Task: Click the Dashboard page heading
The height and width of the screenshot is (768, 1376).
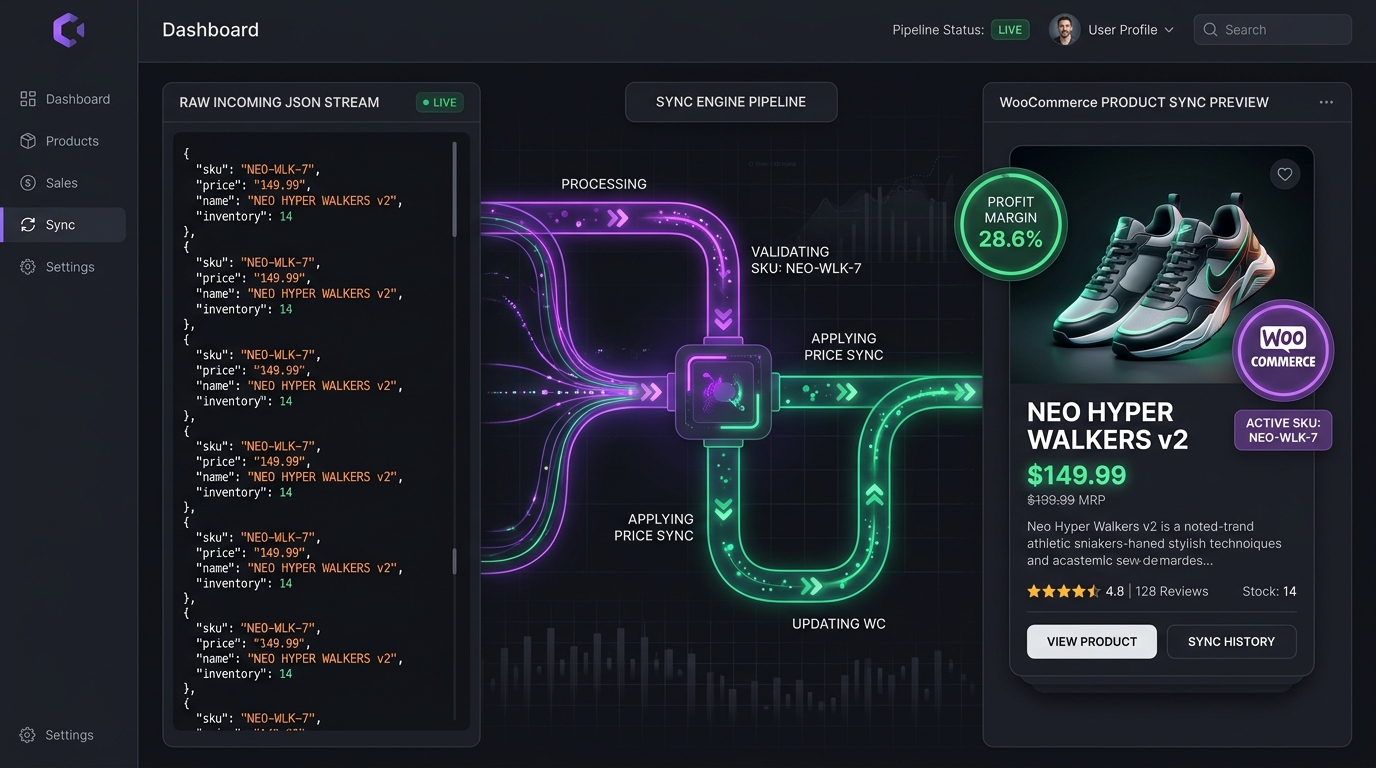Action: pos(210,29)
